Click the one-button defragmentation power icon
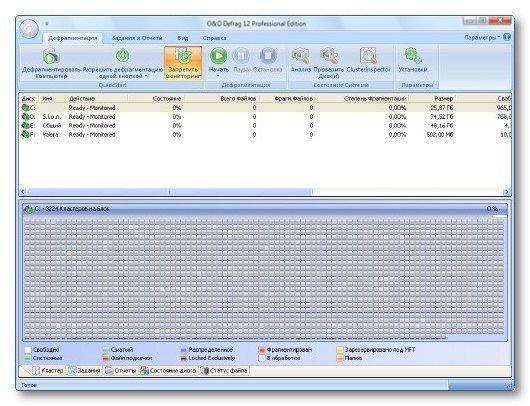This screenshot has width=530, height=406. (x=123, y=56)
